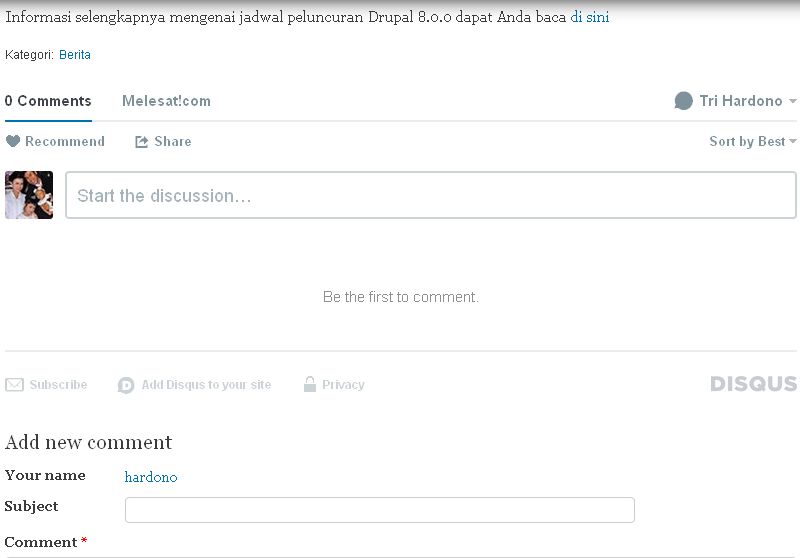Open the DISQUS logo link
Viewport: 800px width, 558px height.
[x=753, y=384]
